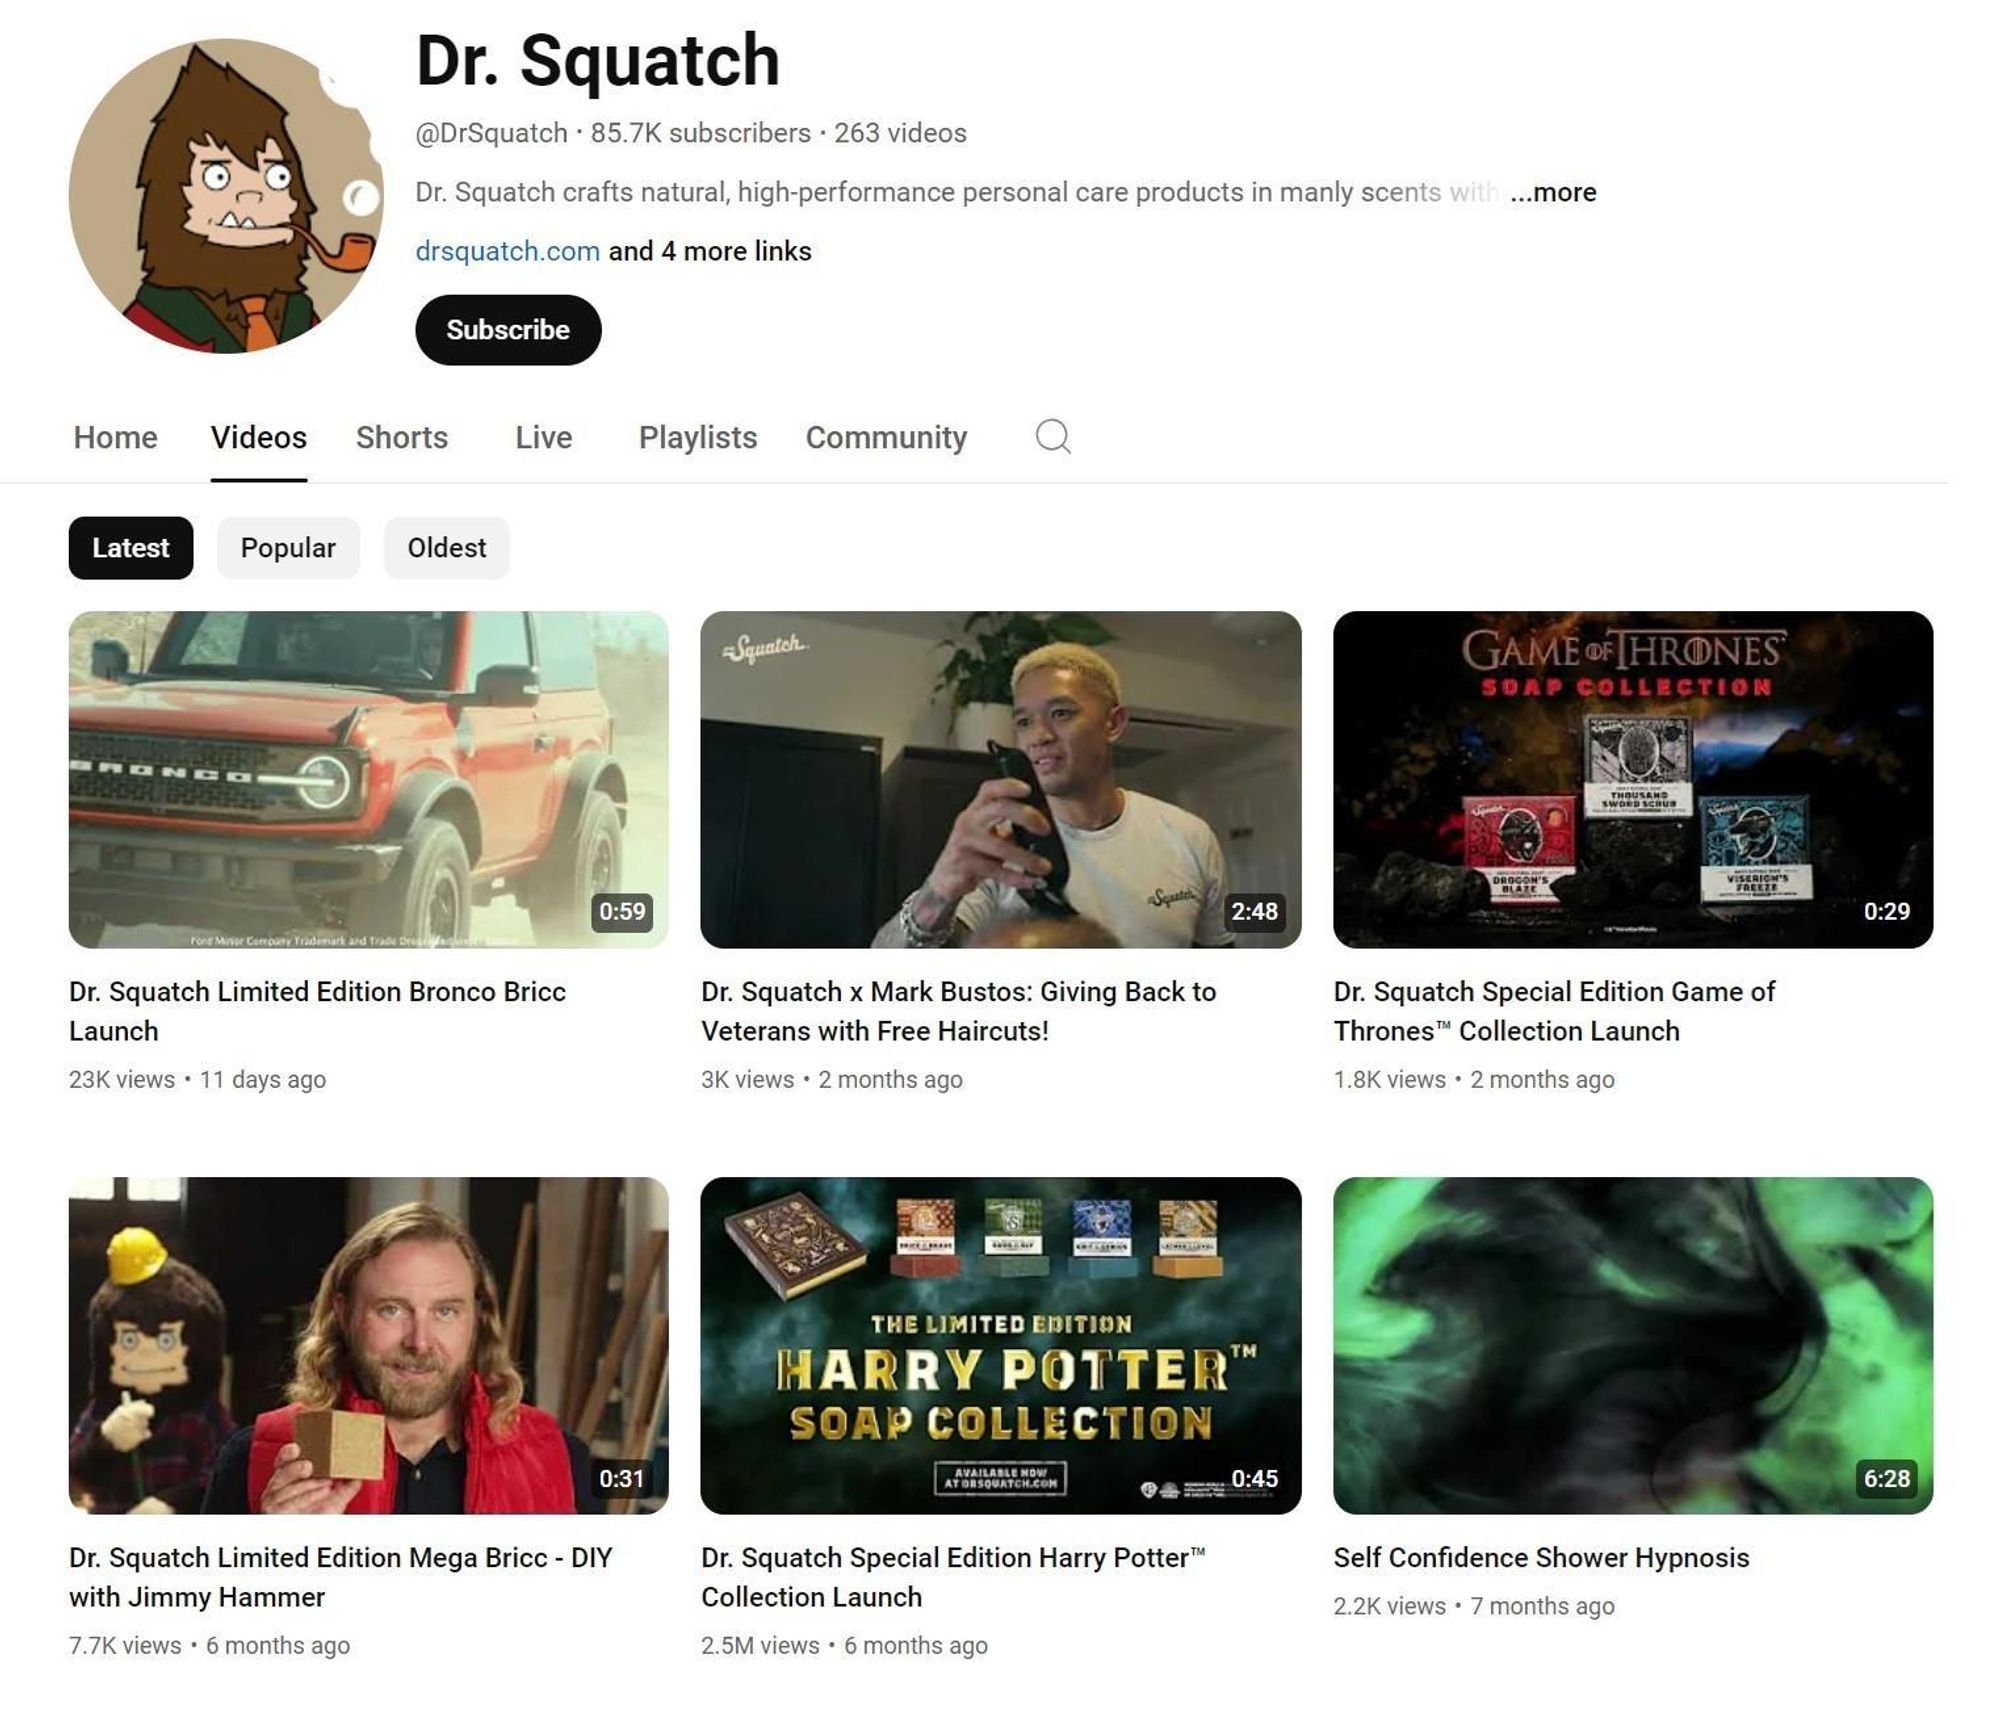Click title 'Mega Bricc - DIY with Jimmy Hammer'
The width and height of the screenshot is (2000, 1718).
tap(340, 1577)
